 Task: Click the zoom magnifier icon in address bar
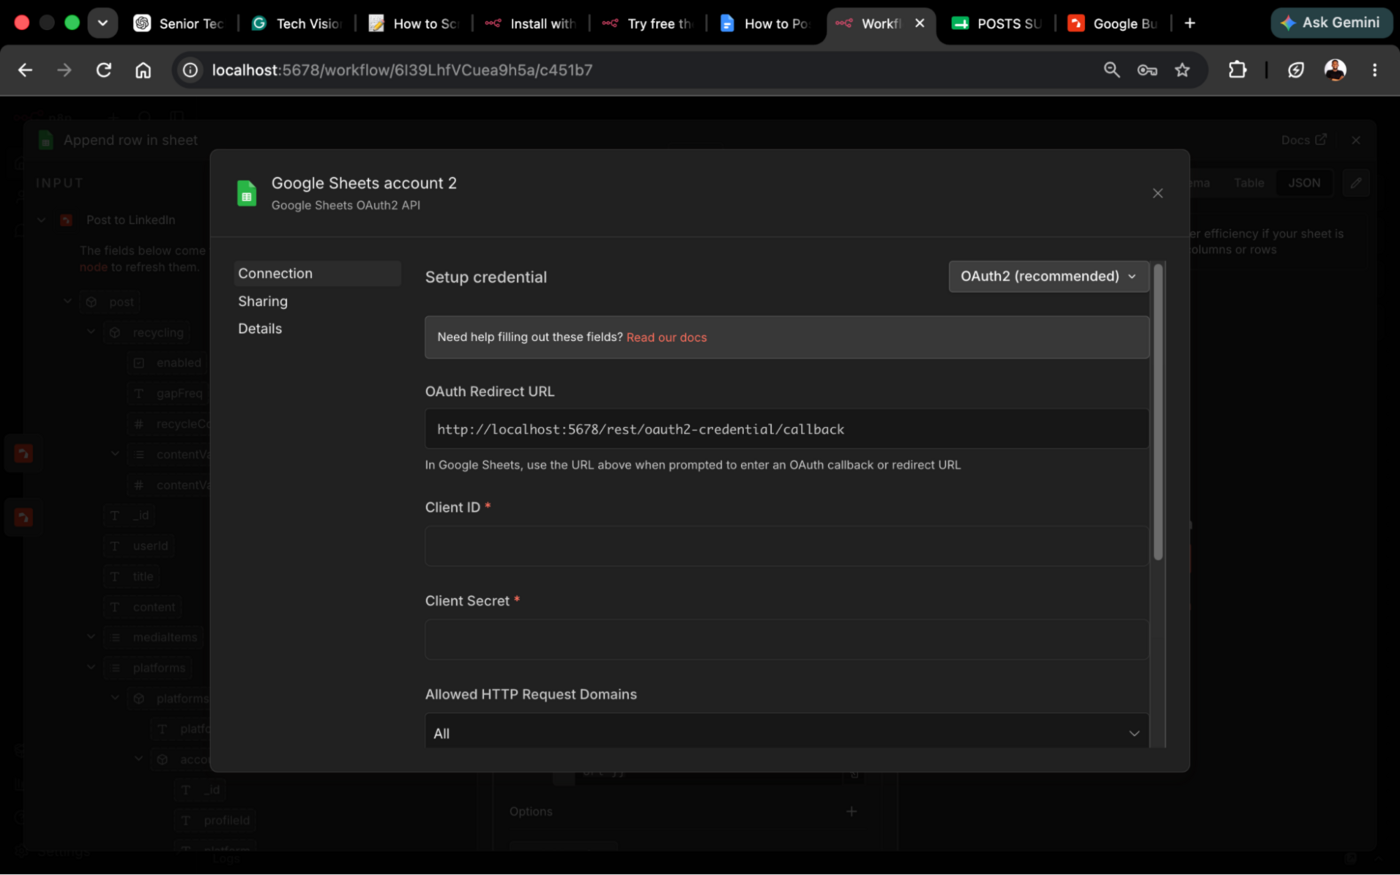click(1111, 70)
